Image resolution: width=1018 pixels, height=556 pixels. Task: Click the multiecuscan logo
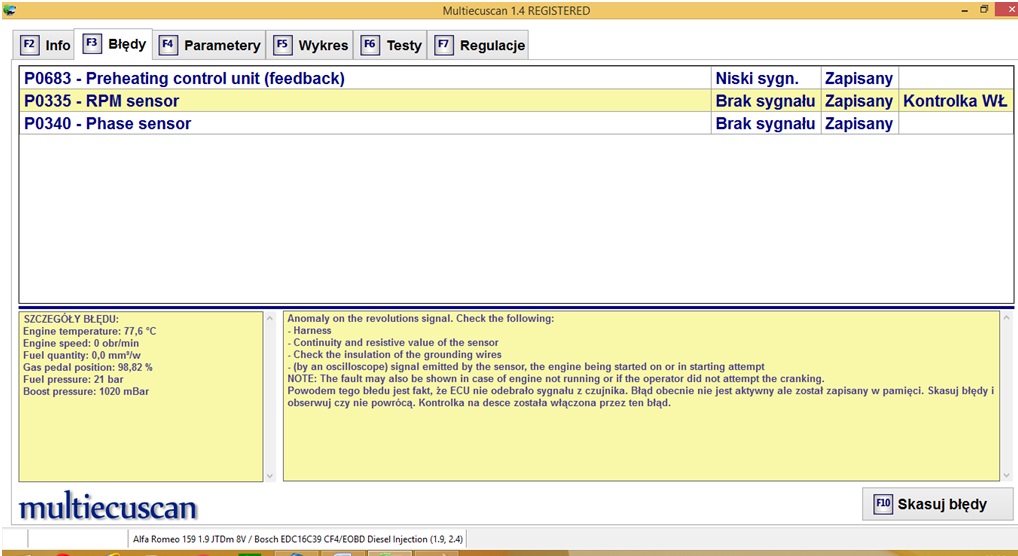(108, 507)
